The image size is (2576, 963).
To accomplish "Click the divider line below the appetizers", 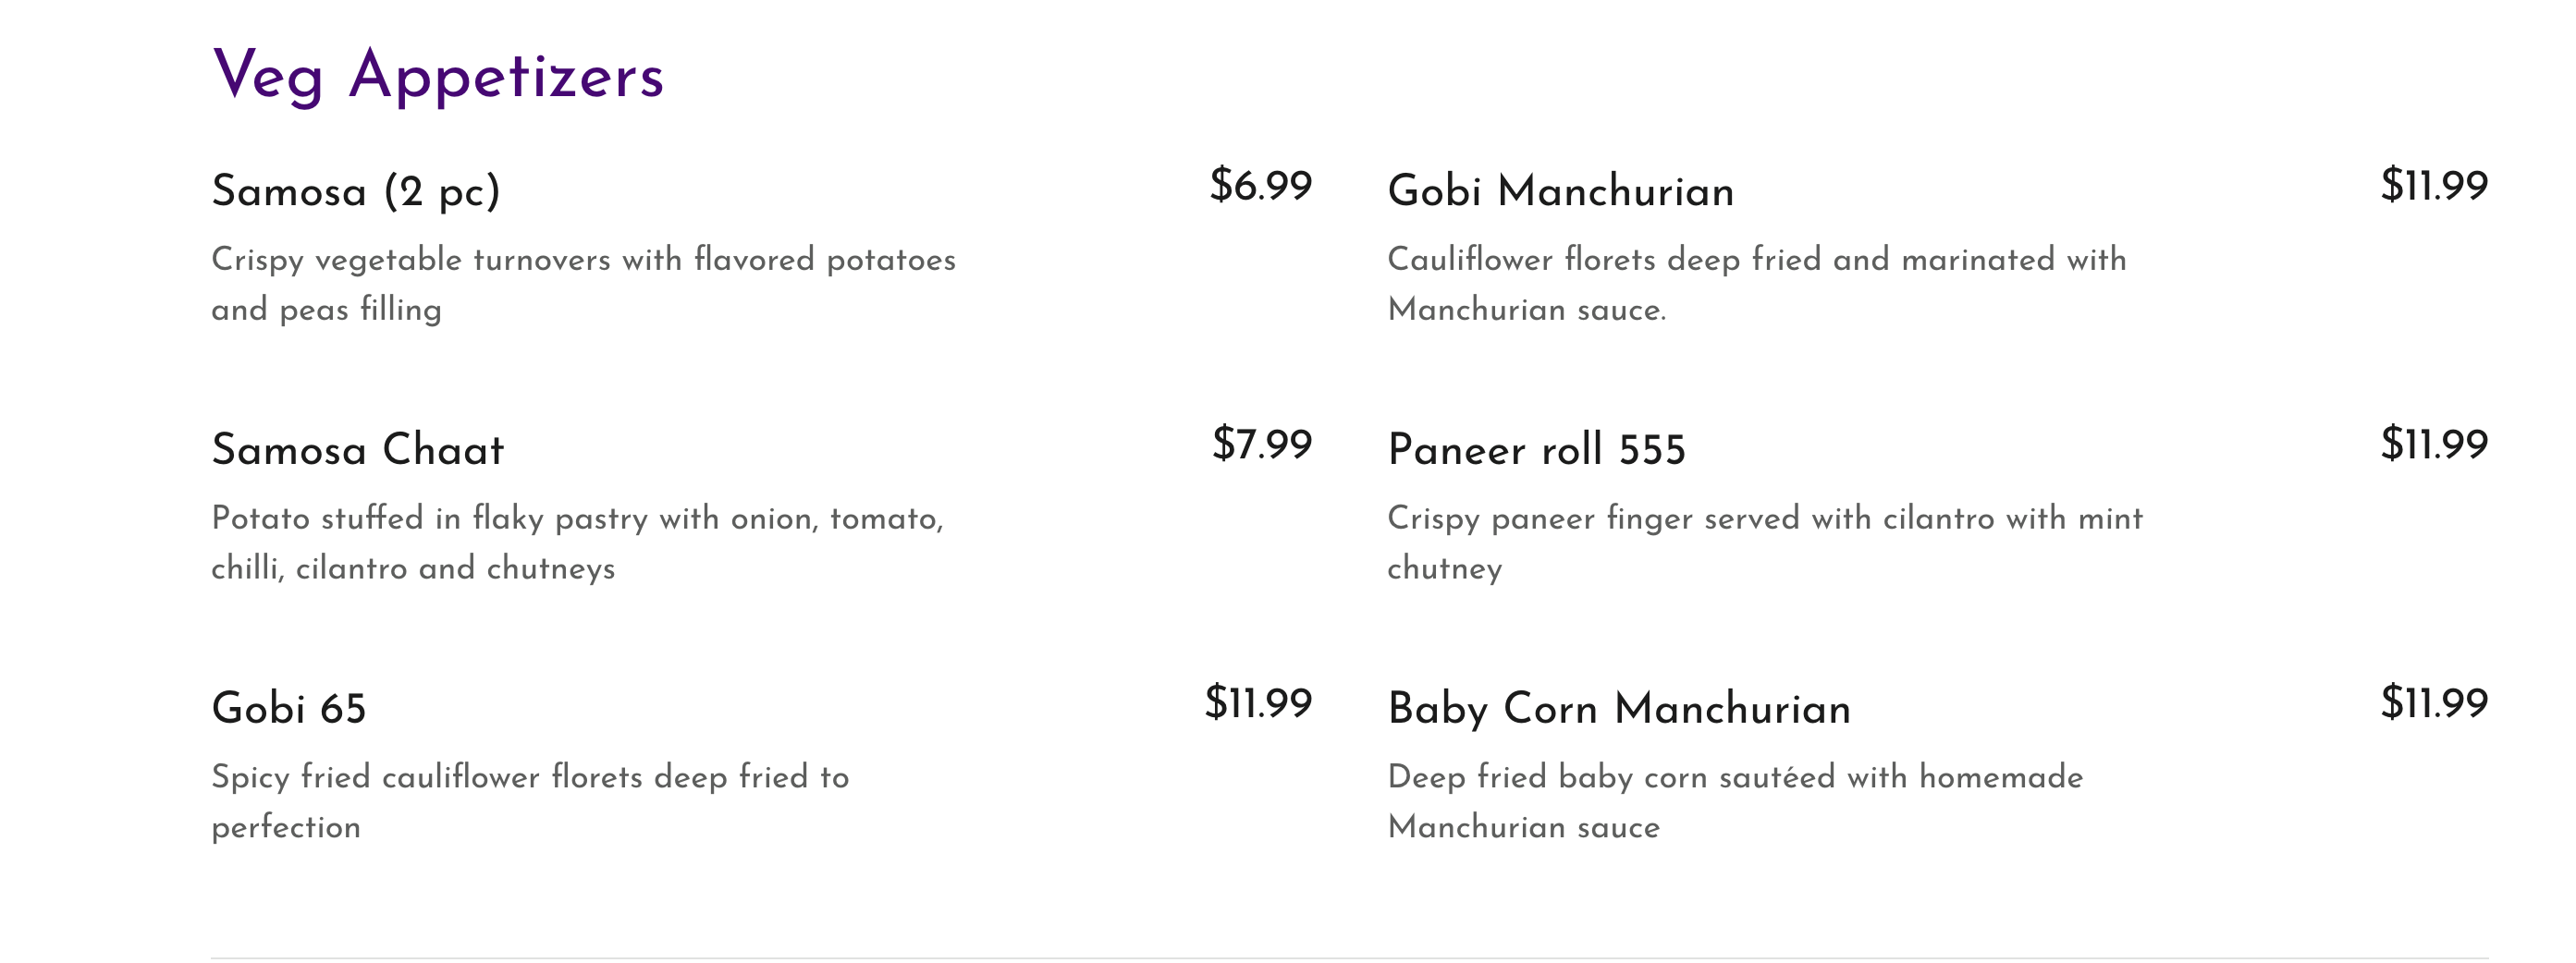I will click(x=1349, y=957).
